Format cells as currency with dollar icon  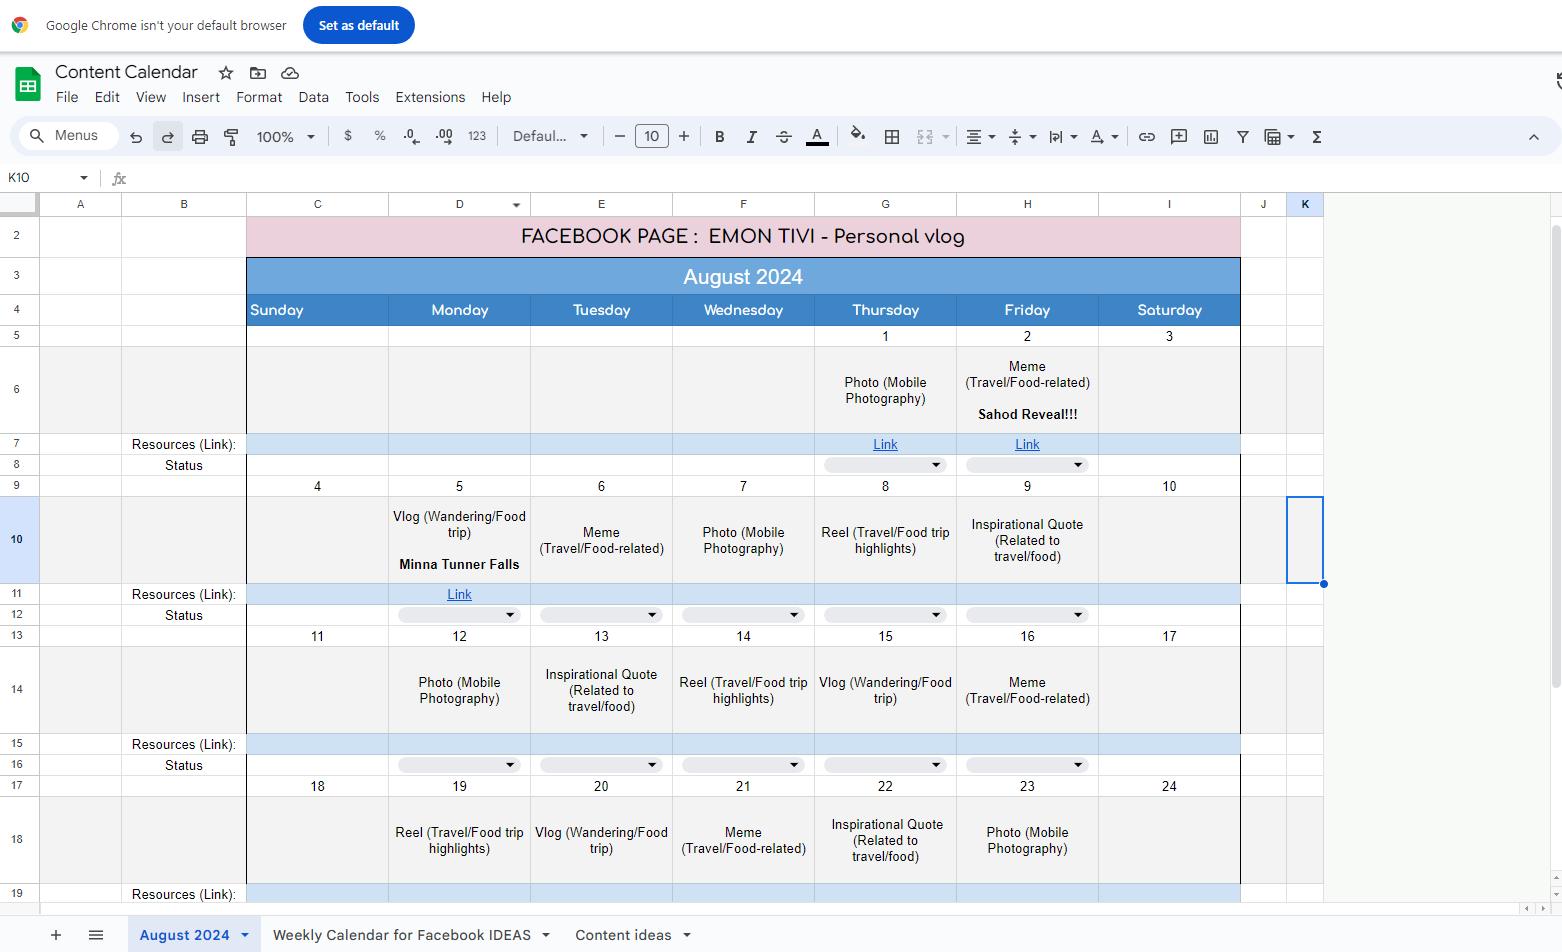pos(348,136)
